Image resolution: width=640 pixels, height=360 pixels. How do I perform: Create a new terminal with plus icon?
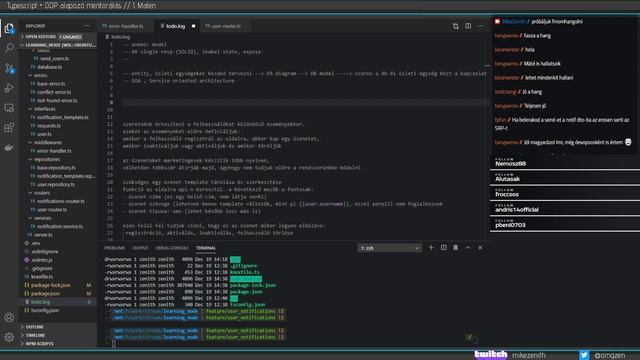point(431,247)
